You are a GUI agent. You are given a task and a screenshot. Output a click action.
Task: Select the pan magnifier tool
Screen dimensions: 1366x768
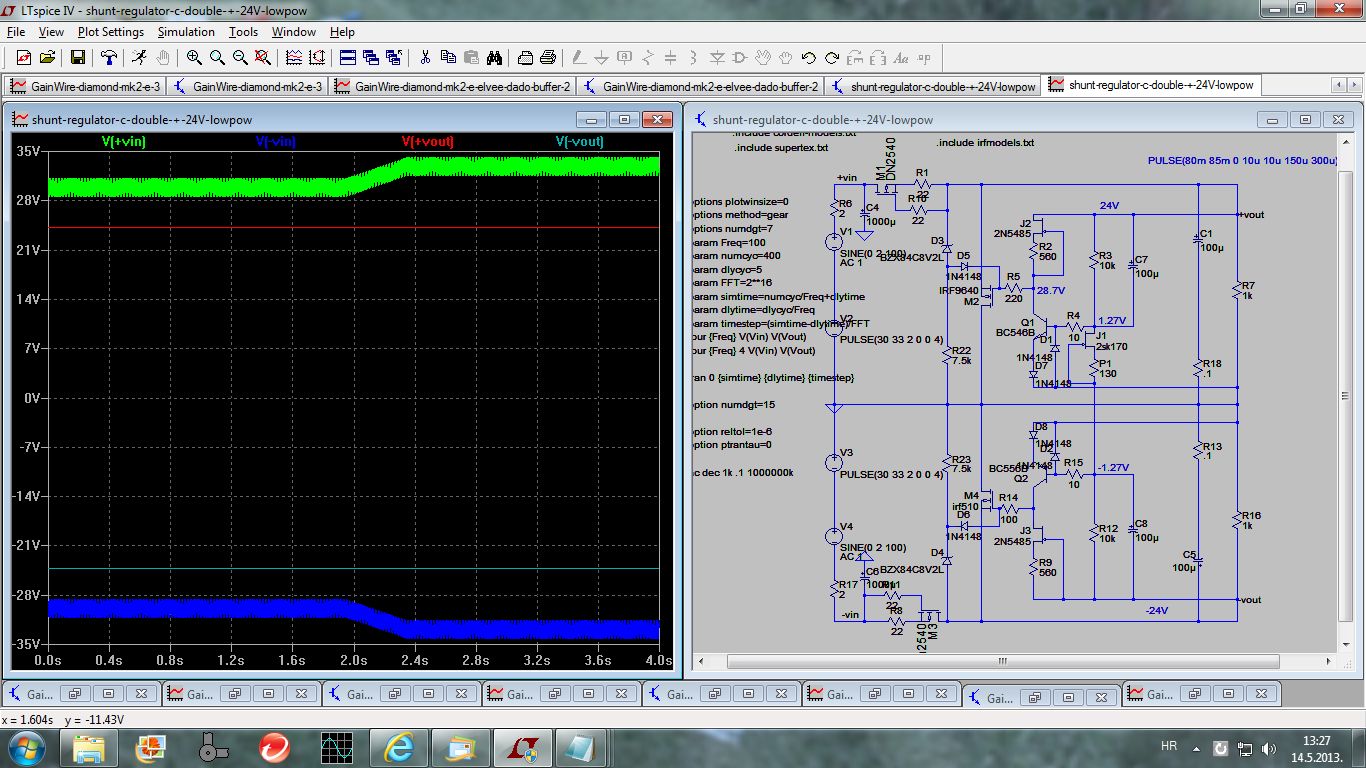(217, 58)
